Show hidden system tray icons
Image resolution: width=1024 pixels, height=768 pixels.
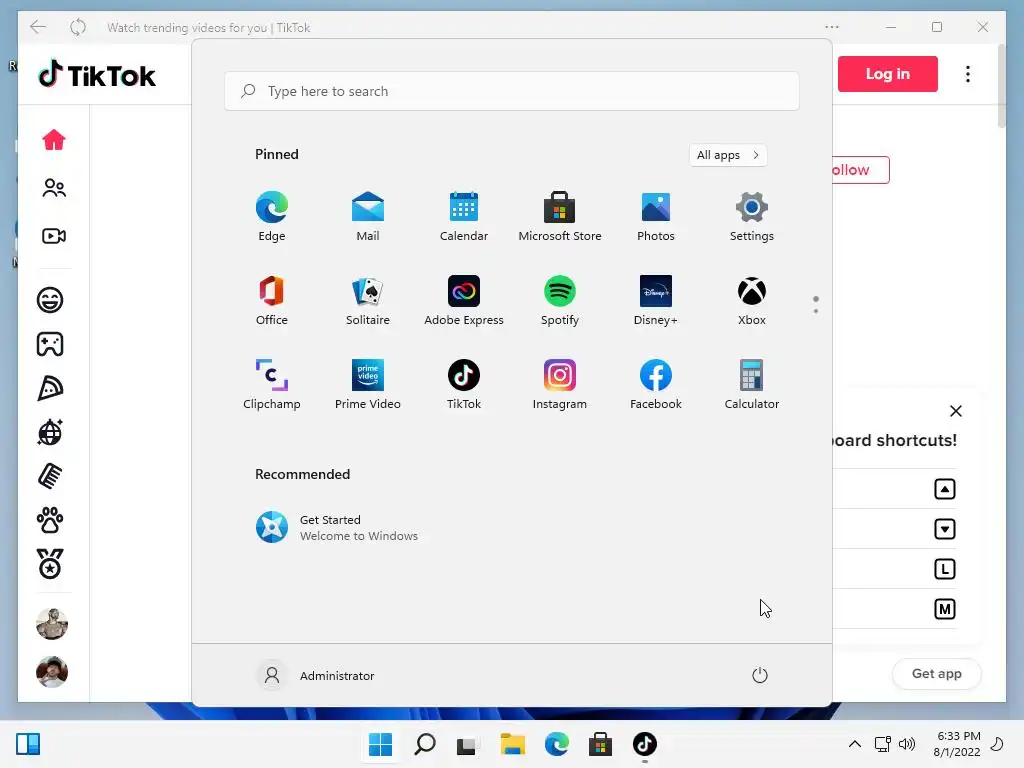(x=854, y=744)
